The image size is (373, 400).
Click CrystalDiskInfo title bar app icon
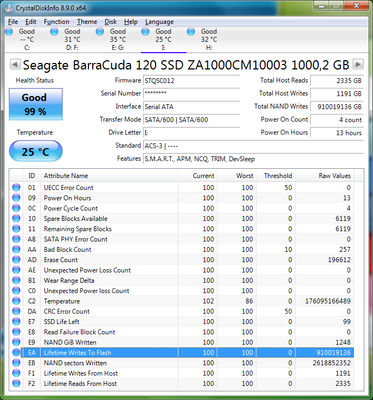tap(9, 8)
